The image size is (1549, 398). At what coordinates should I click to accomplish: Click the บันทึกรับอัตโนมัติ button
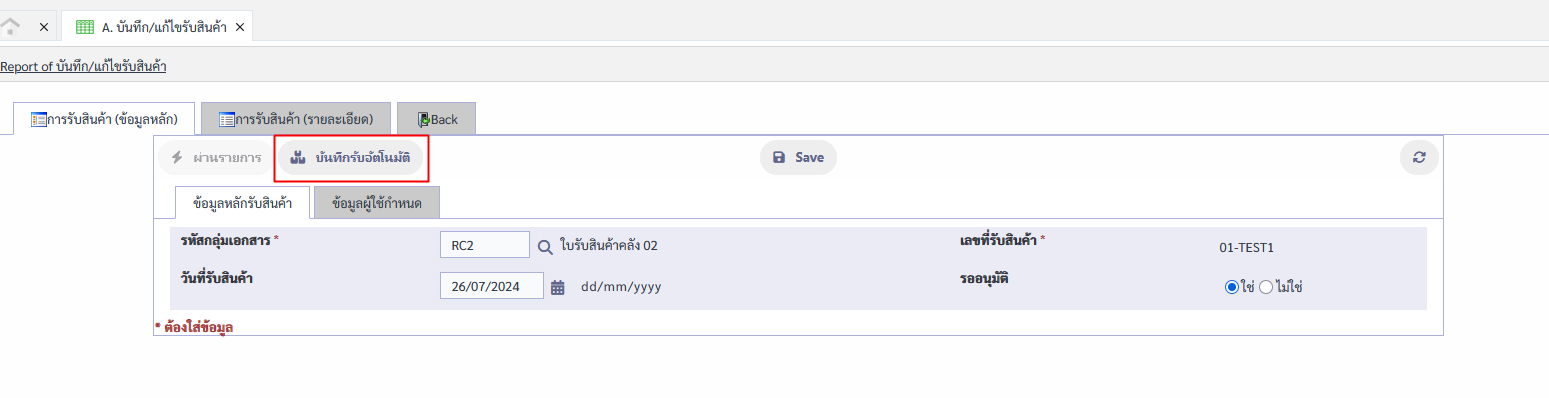pos(351,157)
